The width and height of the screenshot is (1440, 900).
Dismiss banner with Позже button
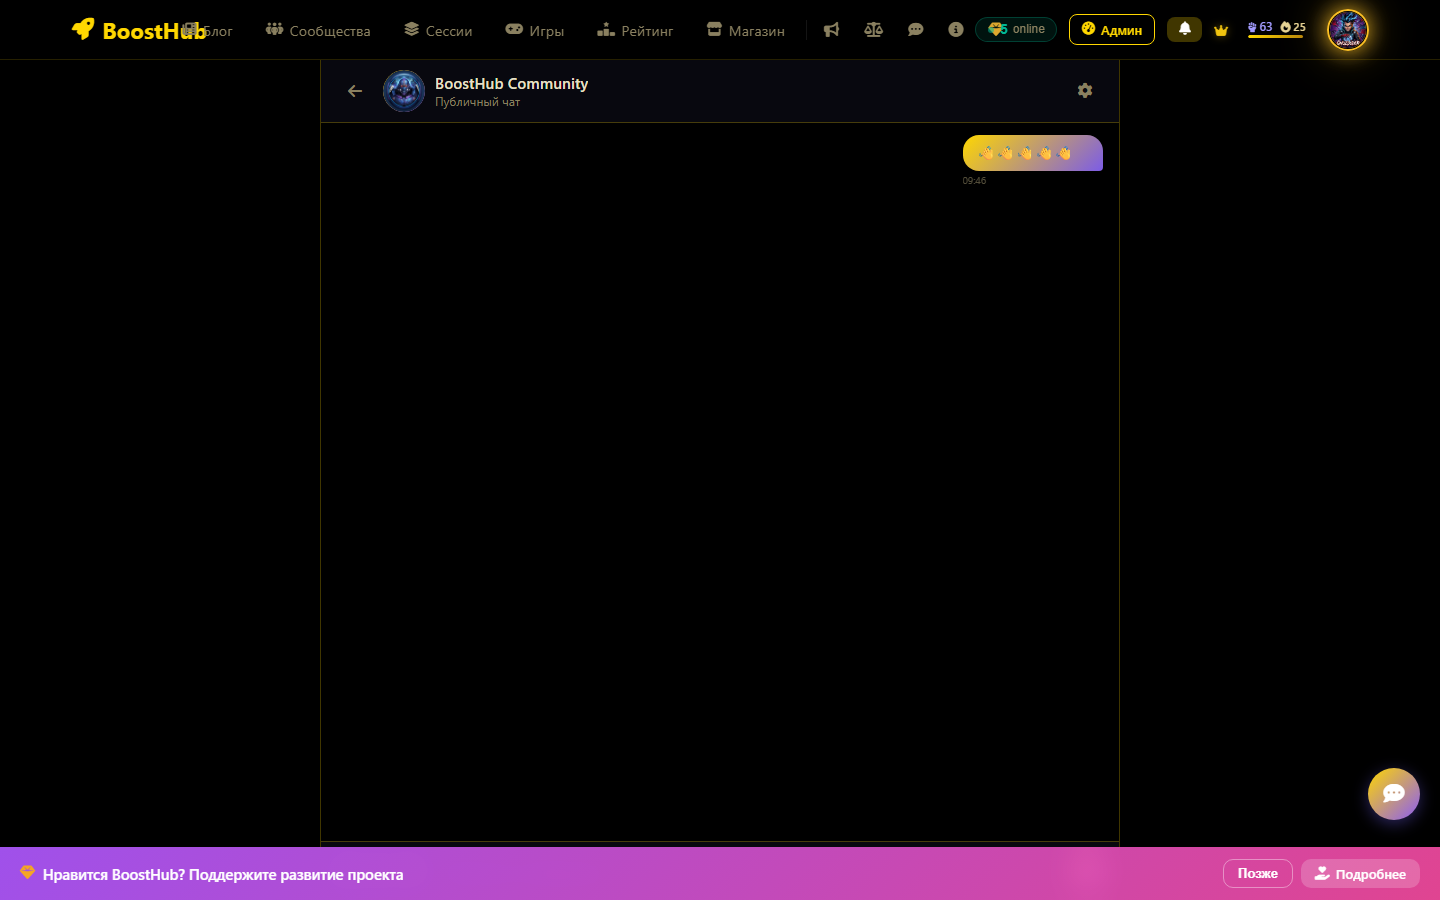pyautogui.click(x=1257, y=874)
